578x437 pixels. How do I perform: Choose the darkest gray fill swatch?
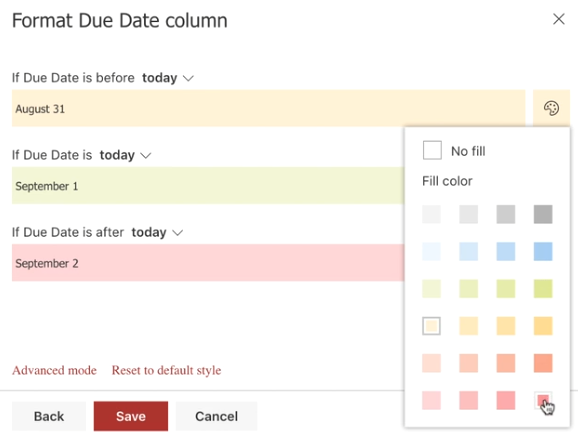click(543, 214)
